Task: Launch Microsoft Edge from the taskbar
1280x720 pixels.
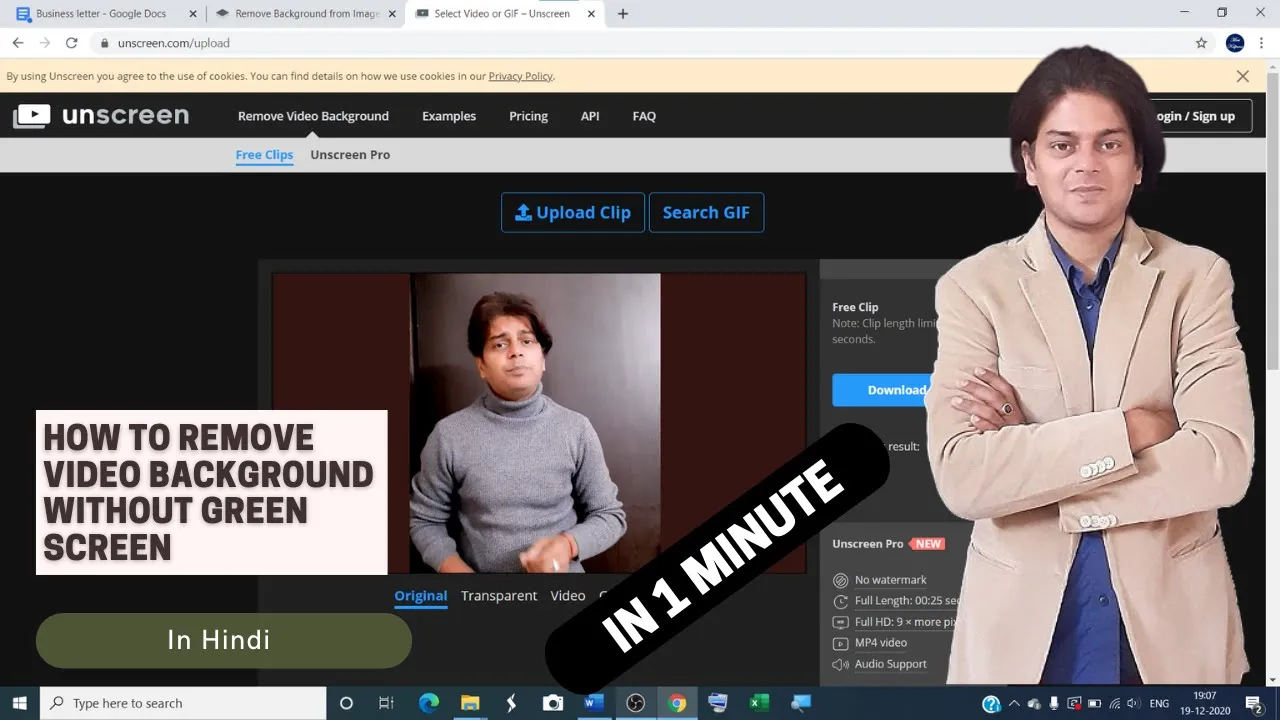Action: [x=428, y=703]
